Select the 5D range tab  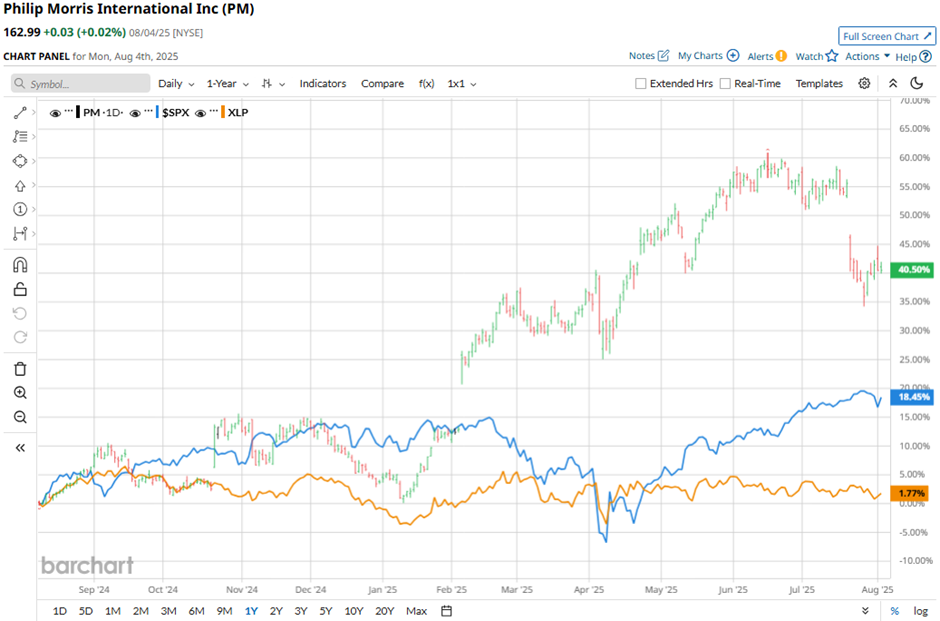tap(86, 611)
